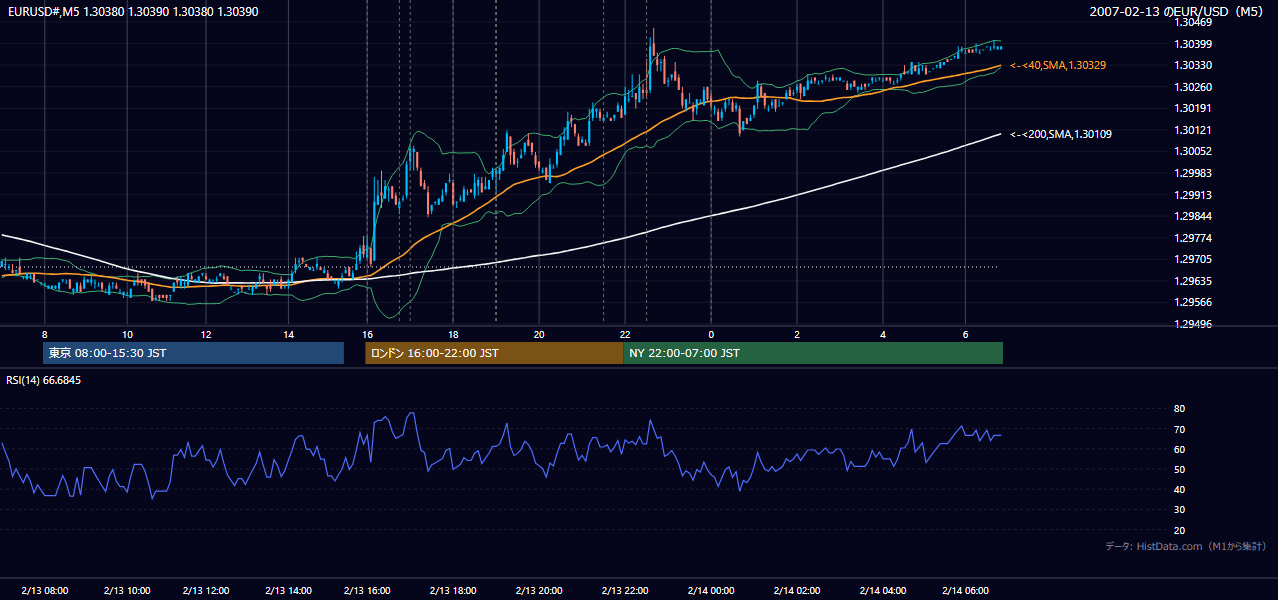Click the 2/13 18:00 date label
Viewport: 1278px width, 600px height.
point(452,591)
